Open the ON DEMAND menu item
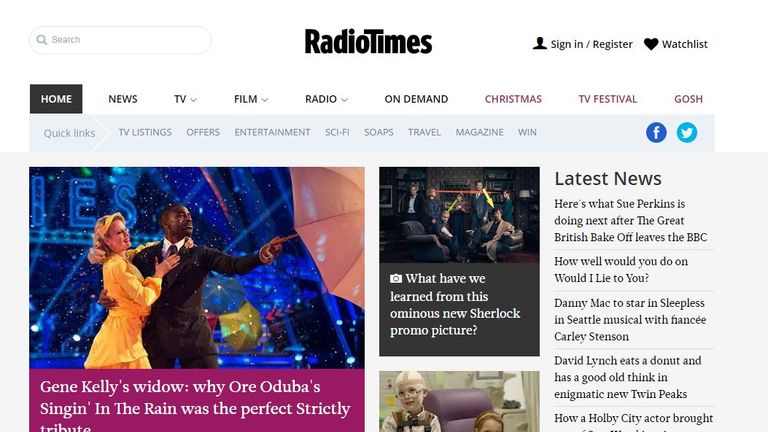 (x=416, y=99)
